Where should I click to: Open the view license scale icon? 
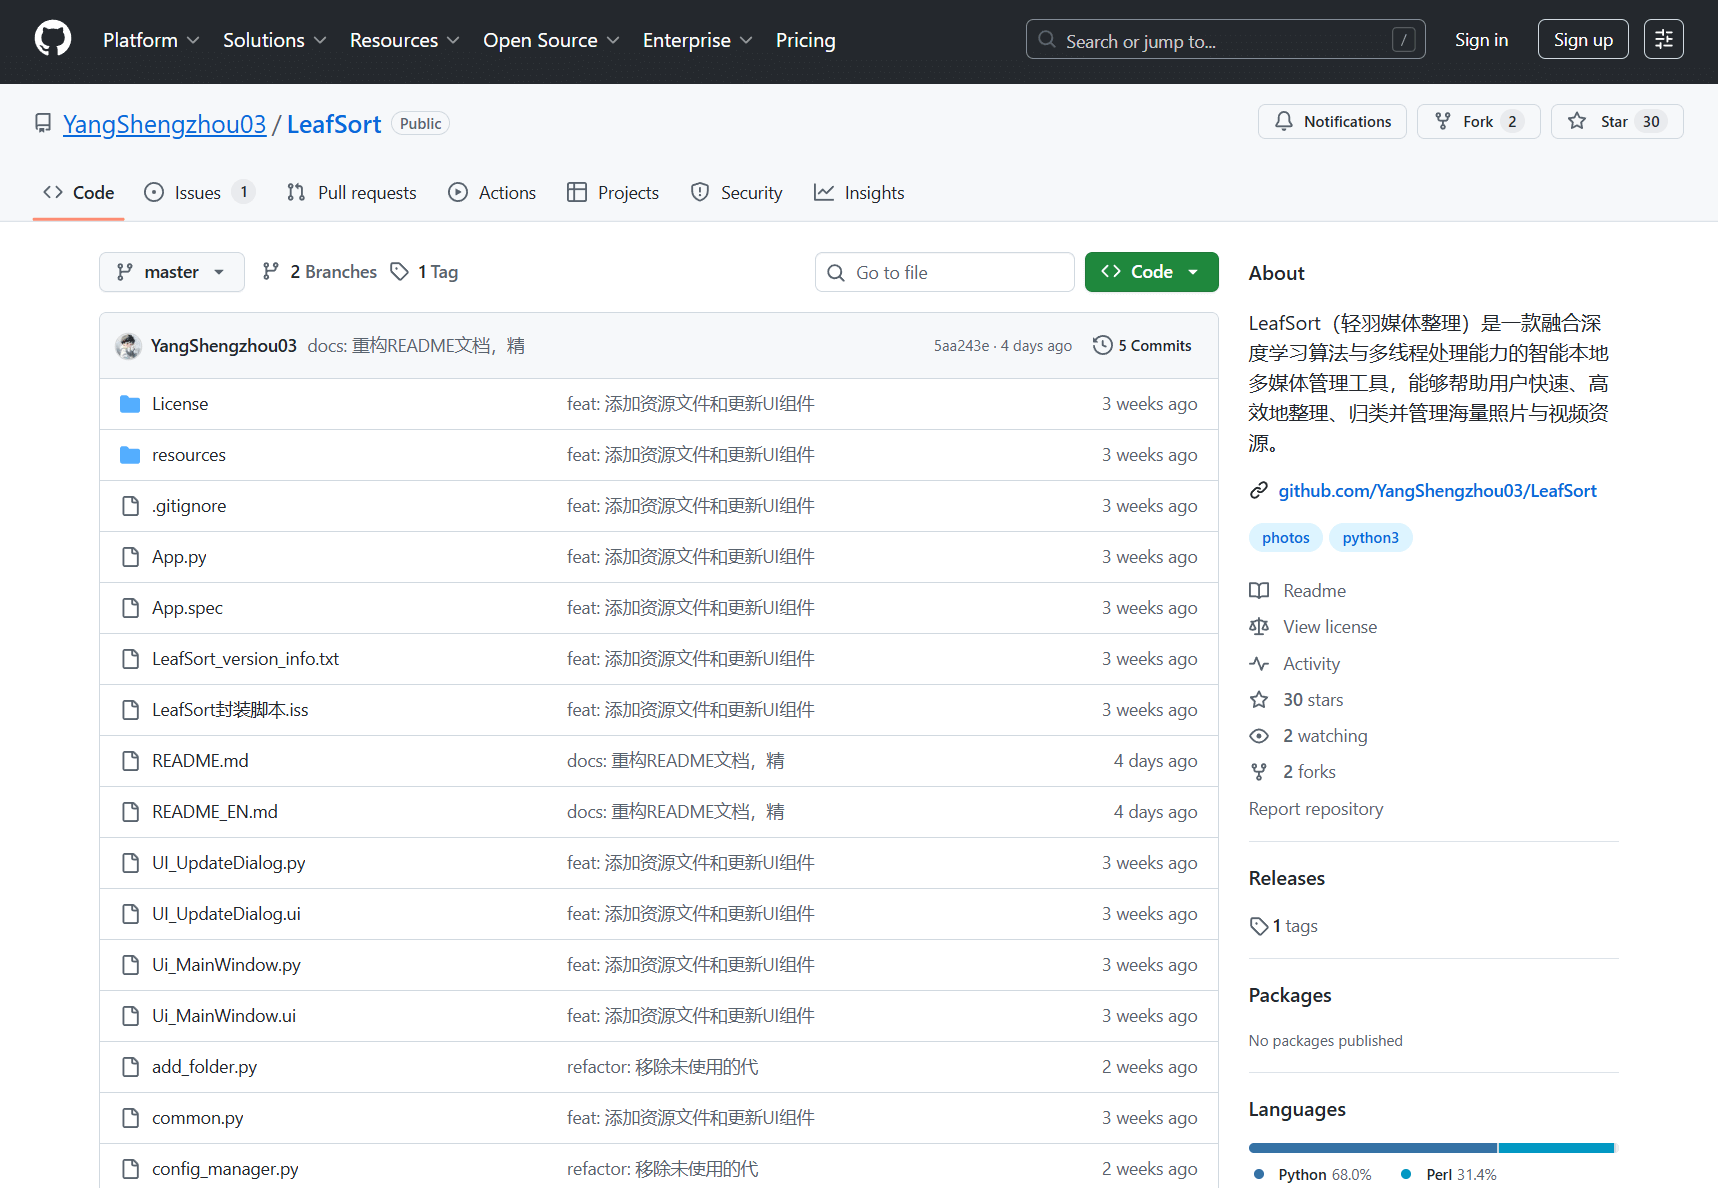pos(1260,626)
